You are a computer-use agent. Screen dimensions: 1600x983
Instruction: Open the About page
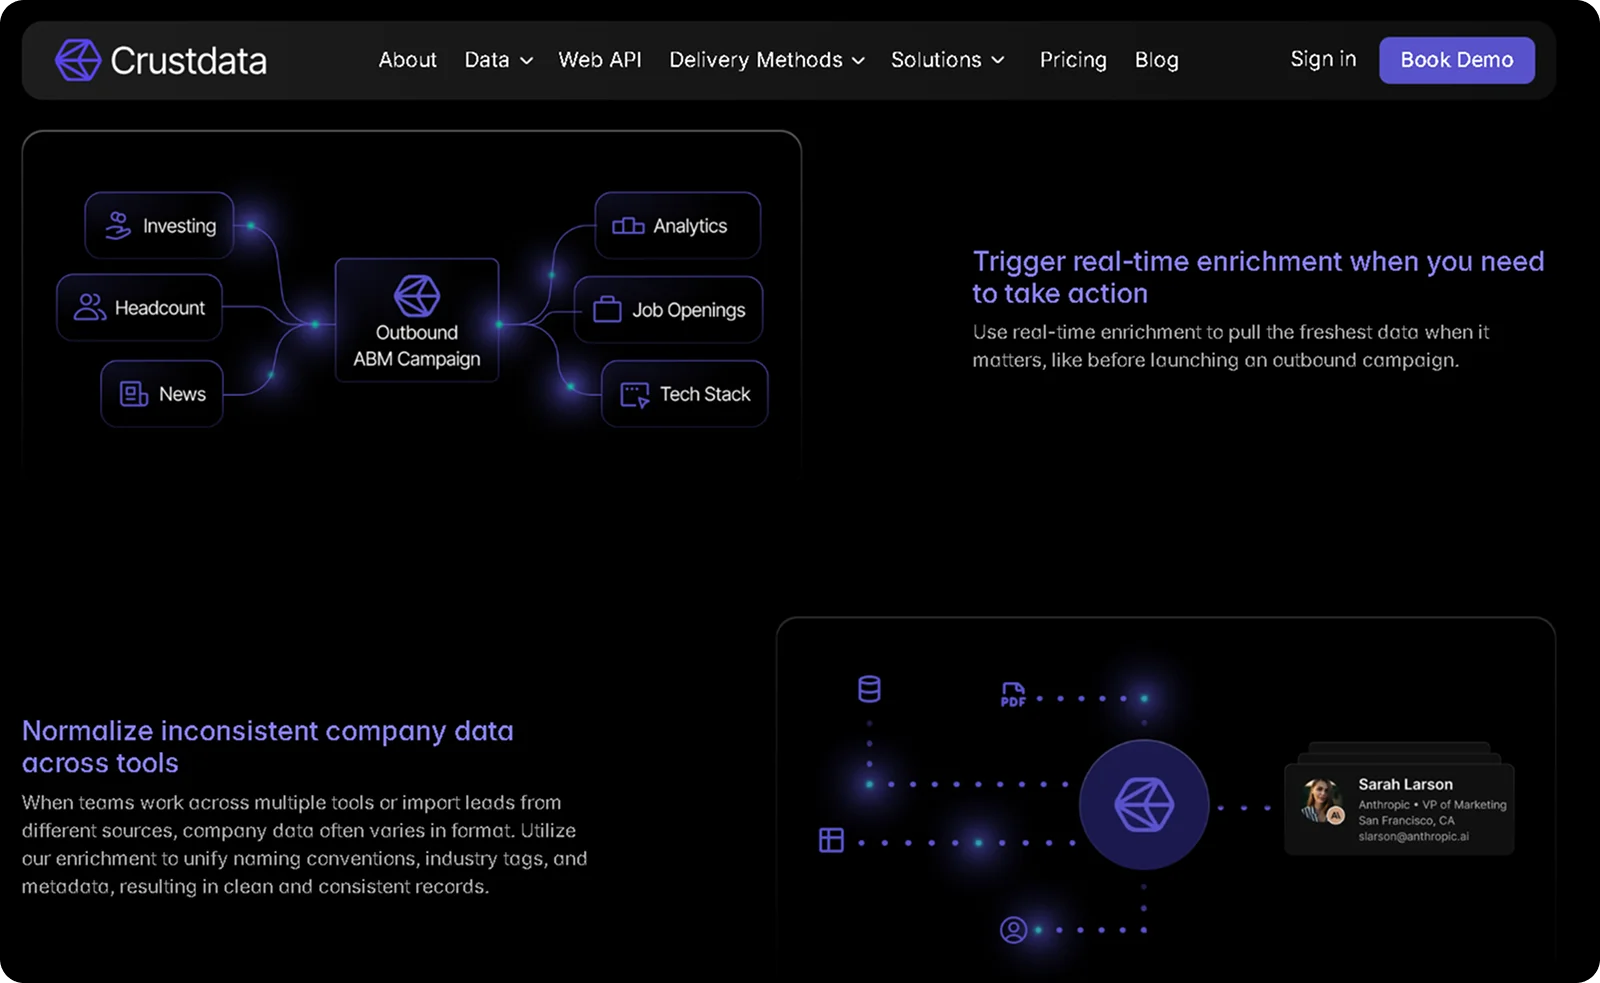[x=407, y=60]
